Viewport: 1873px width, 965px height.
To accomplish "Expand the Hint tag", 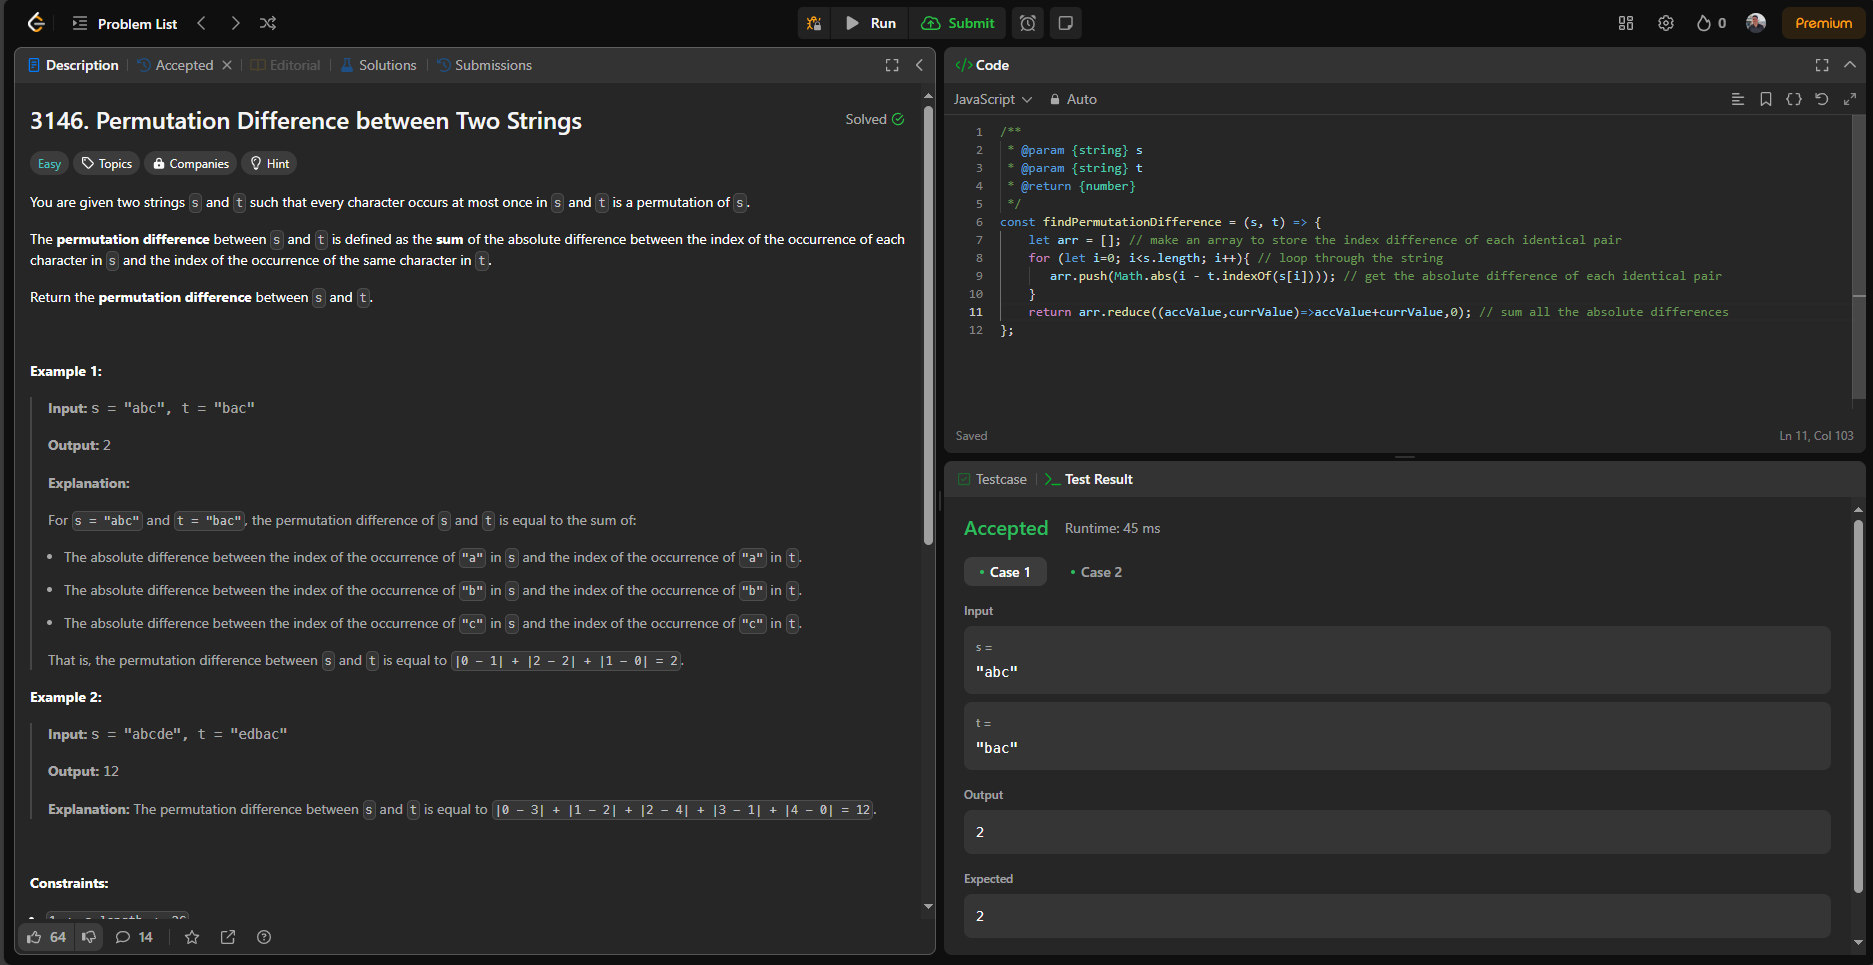I will point(270,164).
